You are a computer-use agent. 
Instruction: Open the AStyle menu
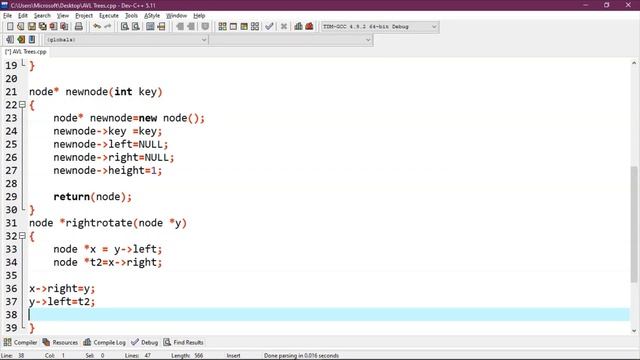point(152,16)
